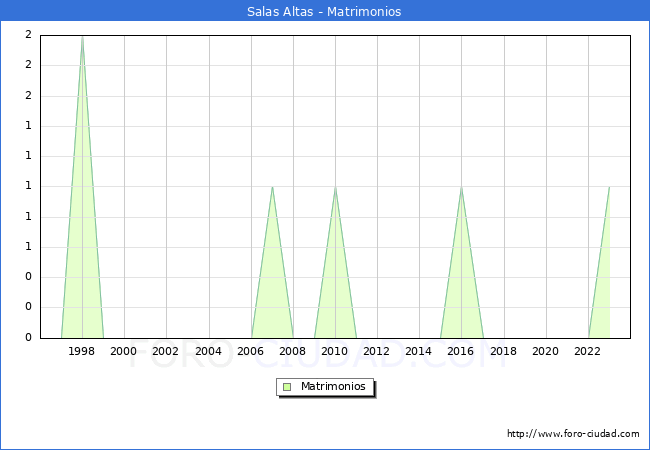This screenshot has height=450, width=650.
Task: Click the 2008 x-axis label
Action: (293, 351)
